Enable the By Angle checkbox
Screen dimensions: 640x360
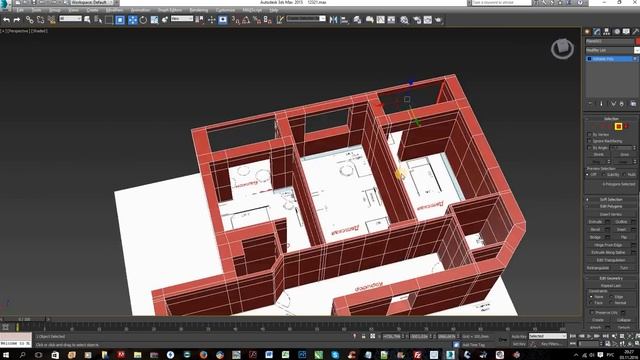(x=589, y=147)
